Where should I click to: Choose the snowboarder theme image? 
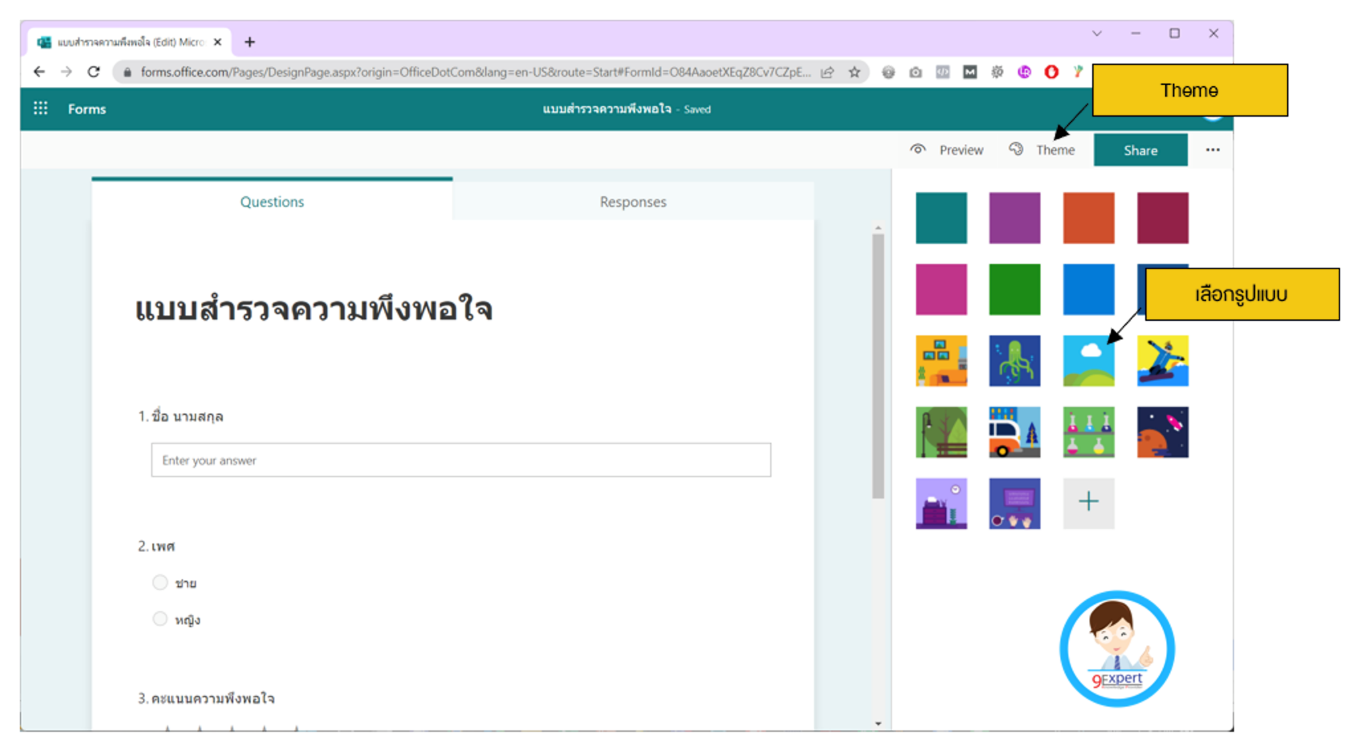click(x=1162, y=361)
